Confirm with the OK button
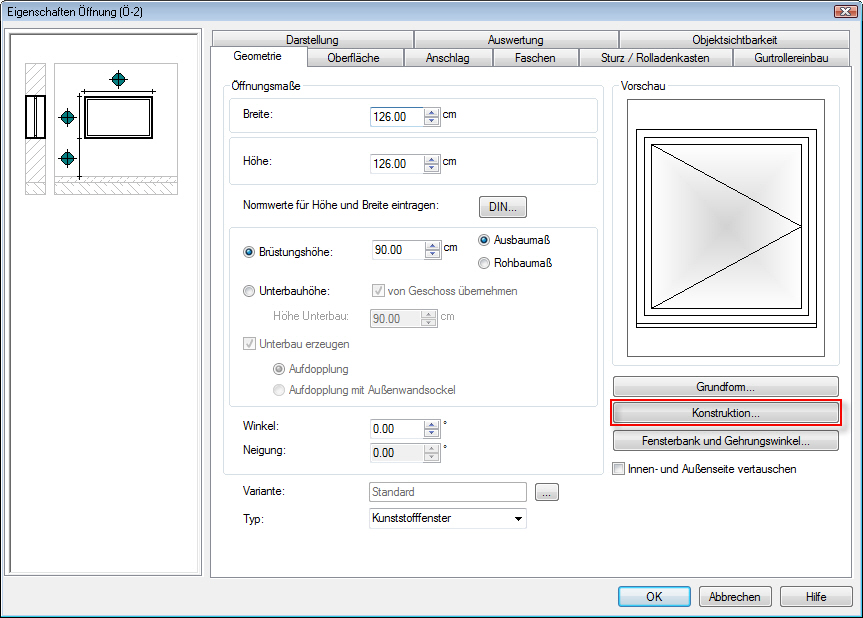863x618 pixels. click(654, 597)
